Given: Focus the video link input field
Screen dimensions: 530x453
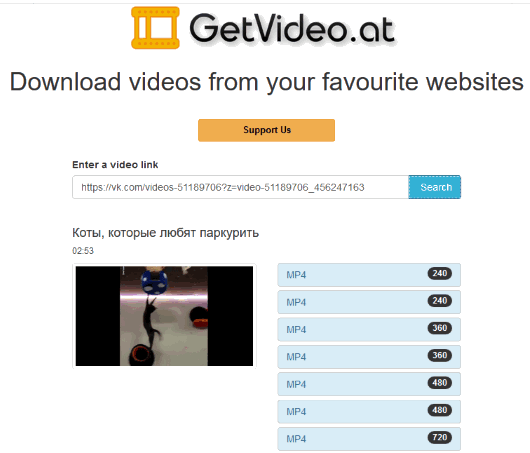Looking at the screenshot, I should tap(240, 187).
